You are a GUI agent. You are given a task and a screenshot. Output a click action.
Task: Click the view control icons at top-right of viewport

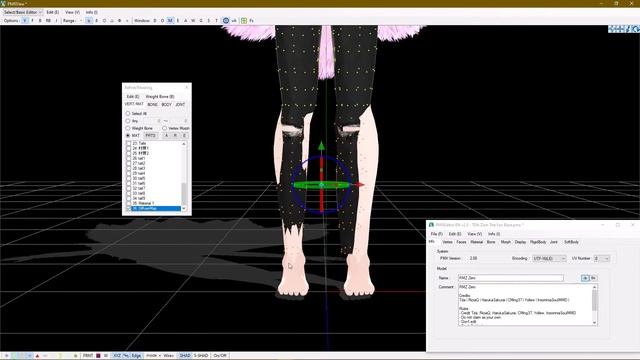[624, 29]
